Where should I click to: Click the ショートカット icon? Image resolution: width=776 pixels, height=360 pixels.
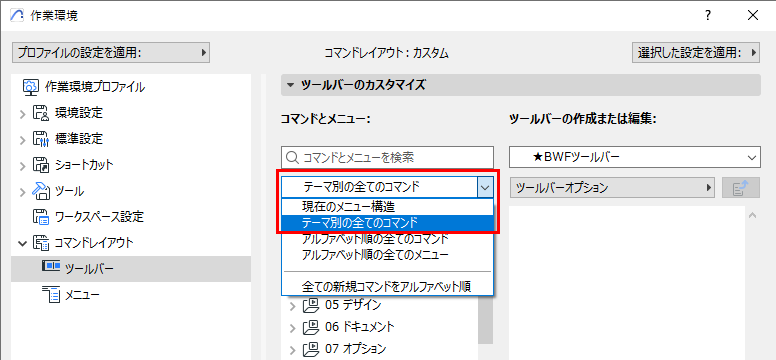pyautogui.click(x=42, y=164)
